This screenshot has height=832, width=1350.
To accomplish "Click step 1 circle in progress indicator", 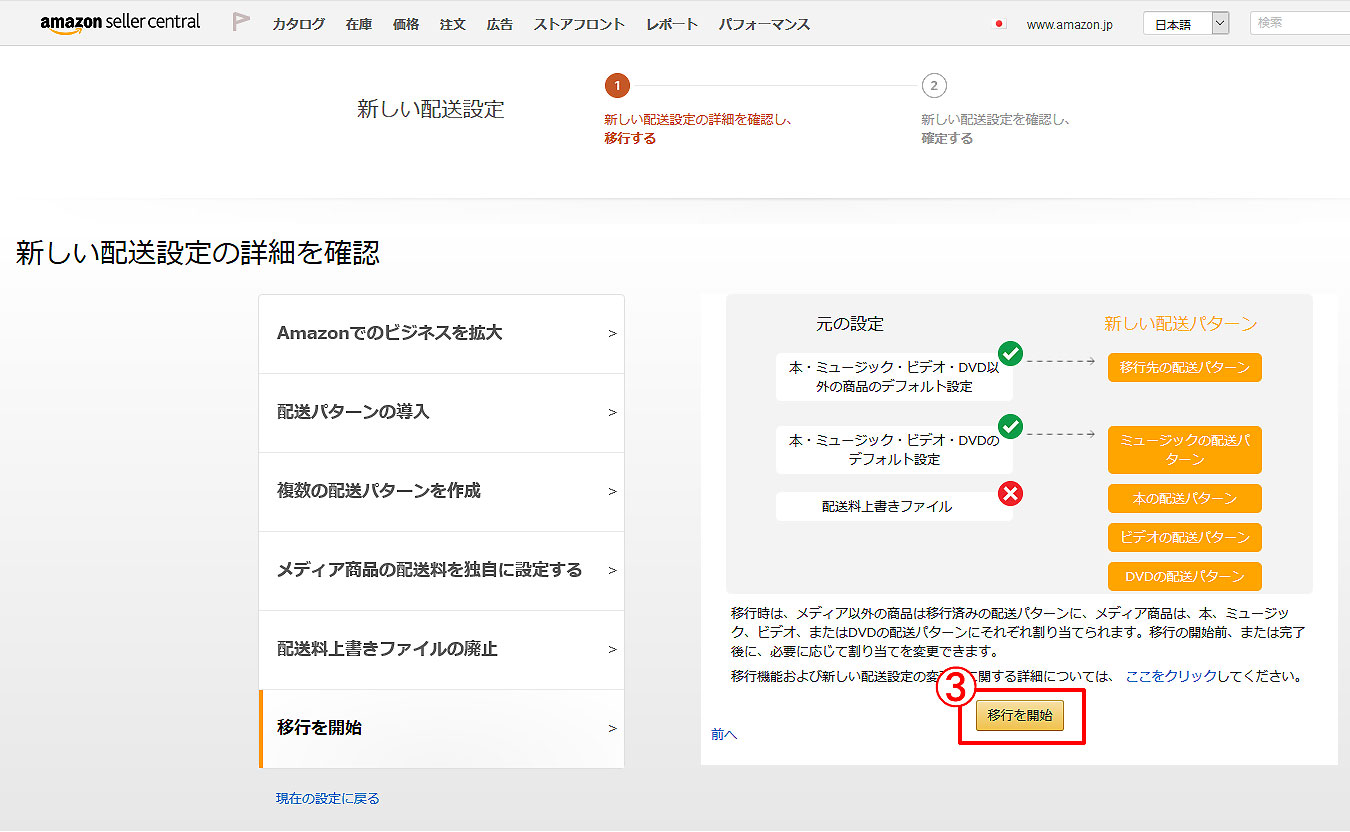I will (x=617, y=86).
